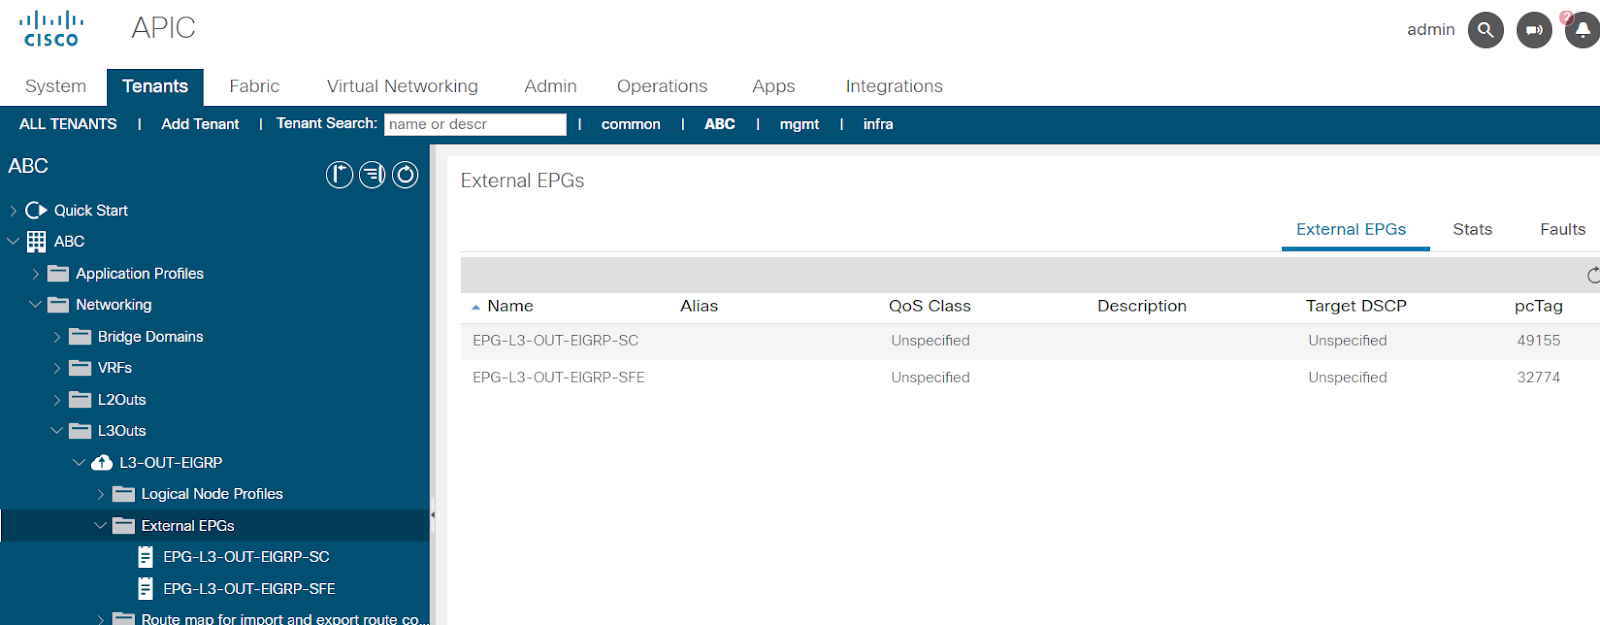Click ALL TENANTS link
1600x625 pixels.
(68, 124)
